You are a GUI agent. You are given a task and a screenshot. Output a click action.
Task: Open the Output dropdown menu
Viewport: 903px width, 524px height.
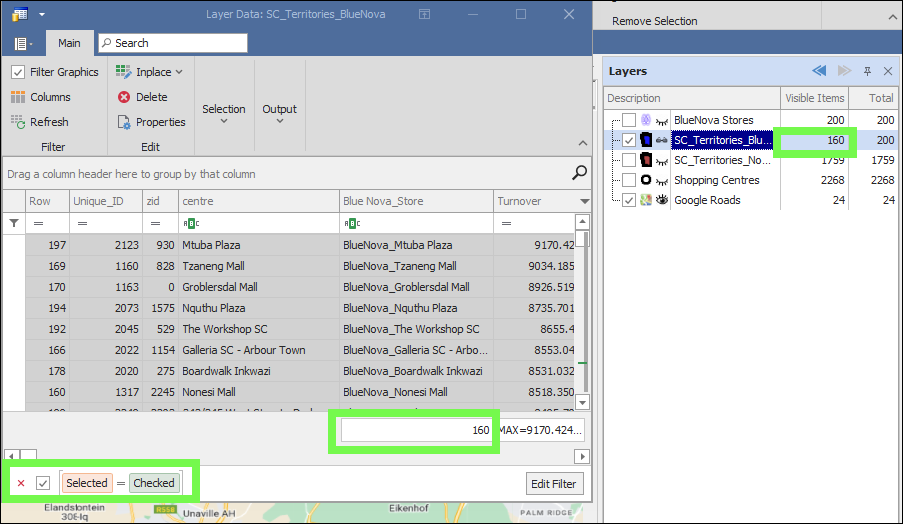coord(279,113)
